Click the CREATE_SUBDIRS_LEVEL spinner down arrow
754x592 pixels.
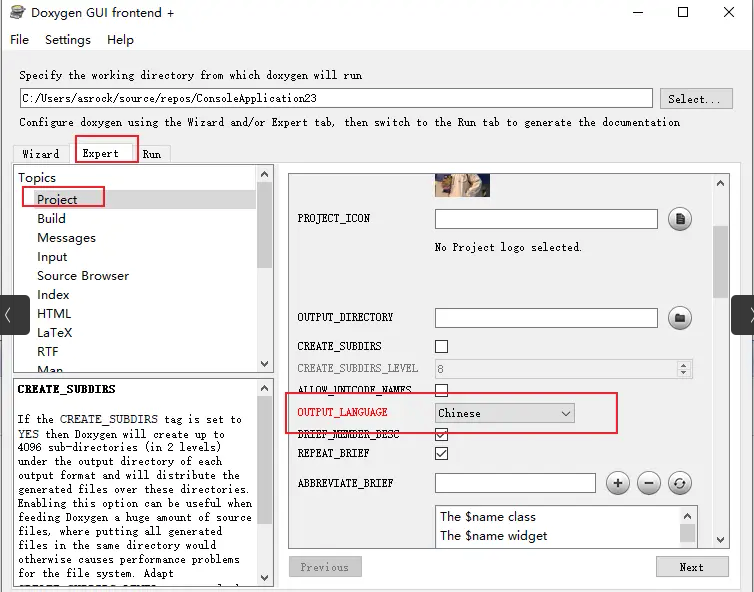pyautogui.click(x=683, y=373)
